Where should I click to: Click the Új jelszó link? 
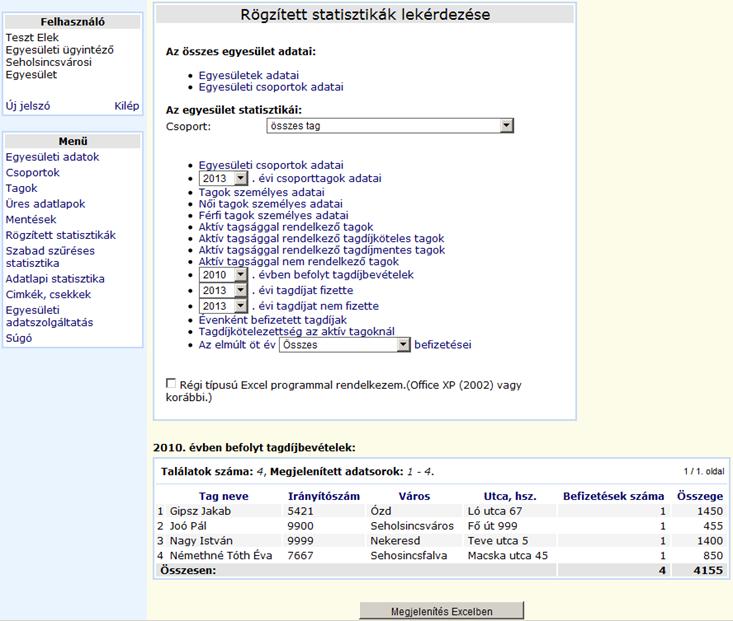[28, 106]
